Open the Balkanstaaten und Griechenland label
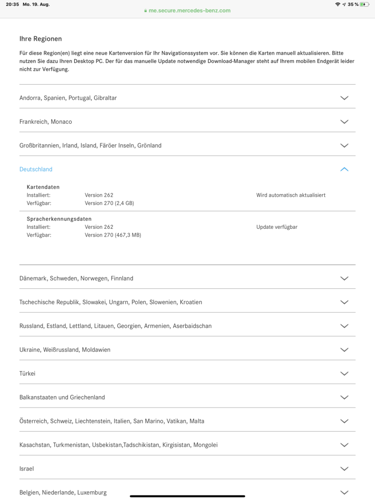The height and width of the screenshot is (500, 375). click(x=62, y=397)
